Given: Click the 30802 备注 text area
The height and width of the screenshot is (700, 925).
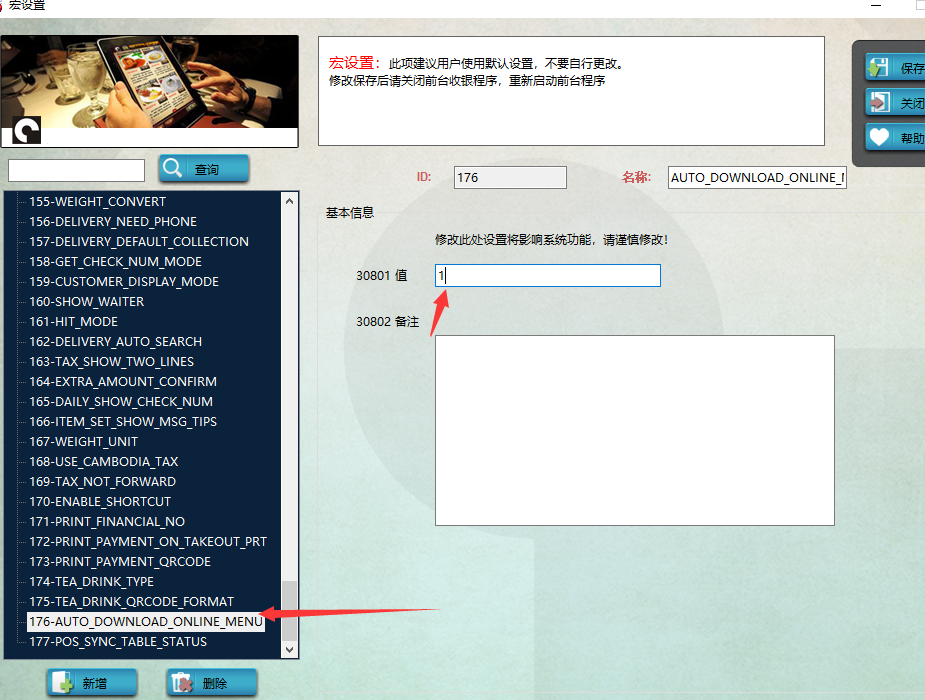Looking at the screenshot, I should (635, 430).
